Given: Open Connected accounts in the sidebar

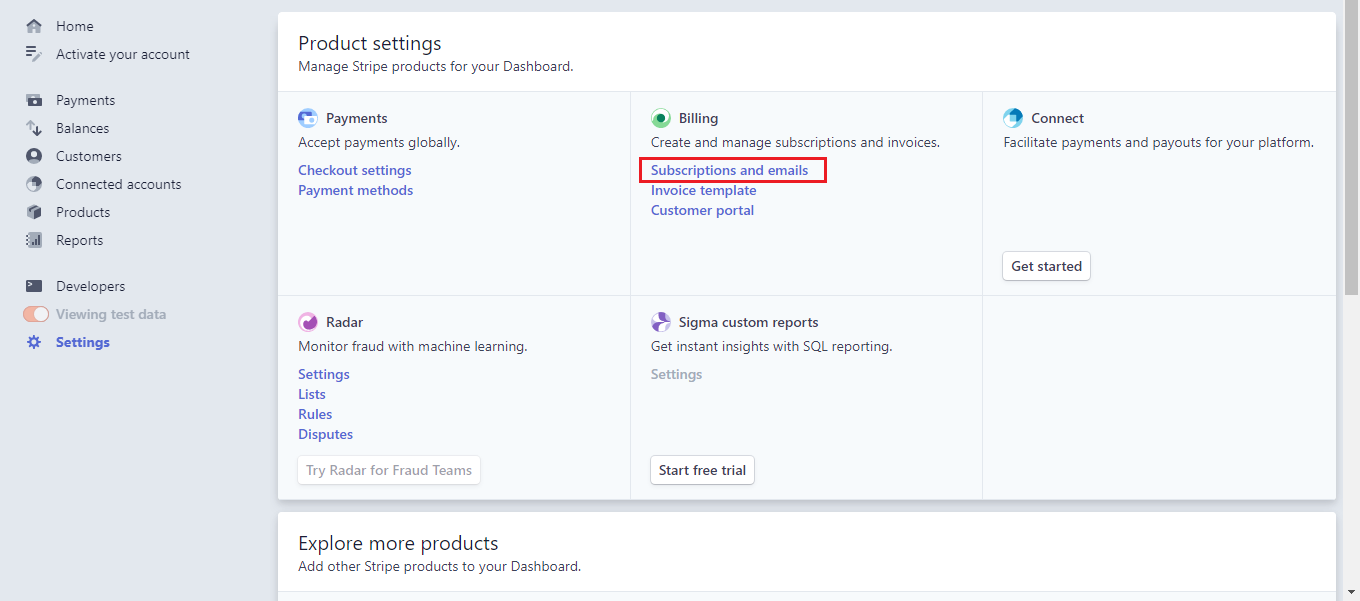Looking at the screenshot, I should pos(119,184).
